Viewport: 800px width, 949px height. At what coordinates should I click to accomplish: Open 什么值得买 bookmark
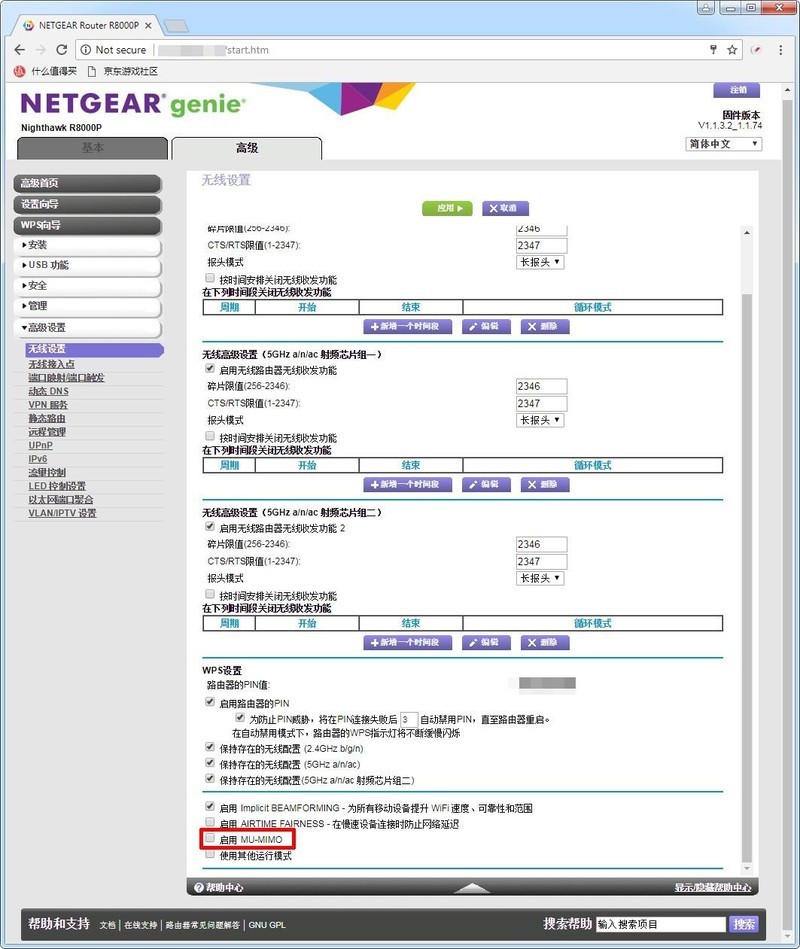(x=46, y=71)
